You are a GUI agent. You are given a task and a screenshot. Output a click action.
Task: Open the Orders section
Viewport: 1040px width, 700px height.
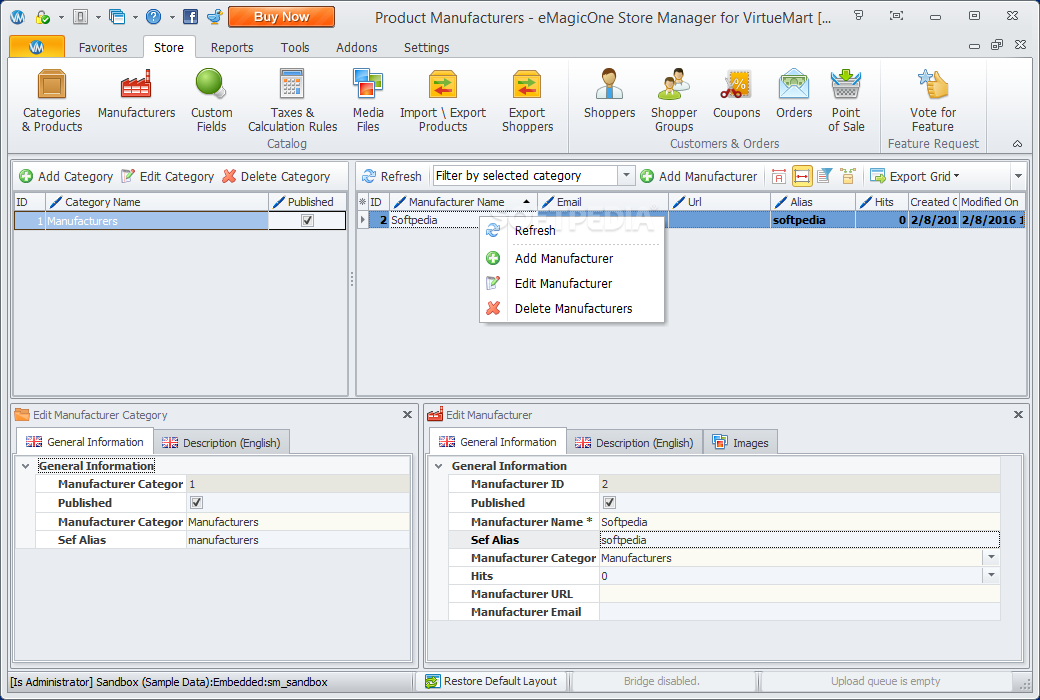(x=794, y=94)
